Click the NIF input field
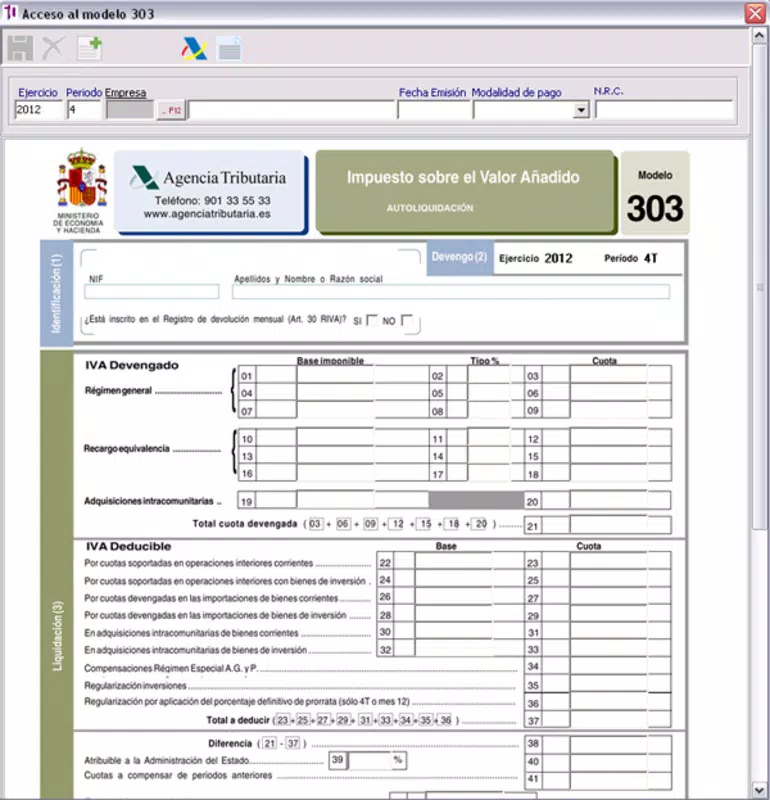The height and width of the screenshot is (800, 770). (152, 292)
